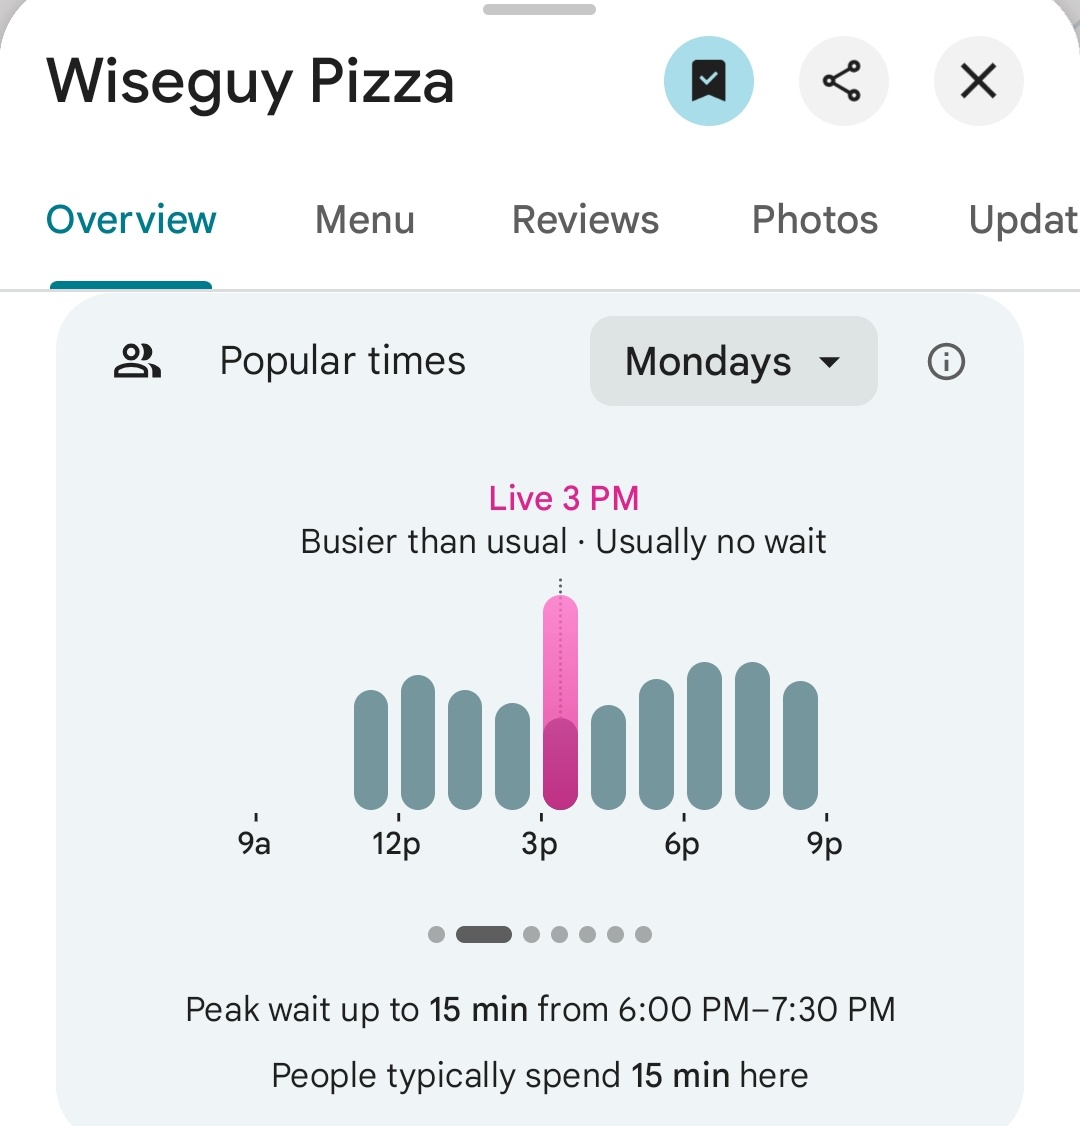
Task: Tap the share icon
Action: [x=843, y=82]
